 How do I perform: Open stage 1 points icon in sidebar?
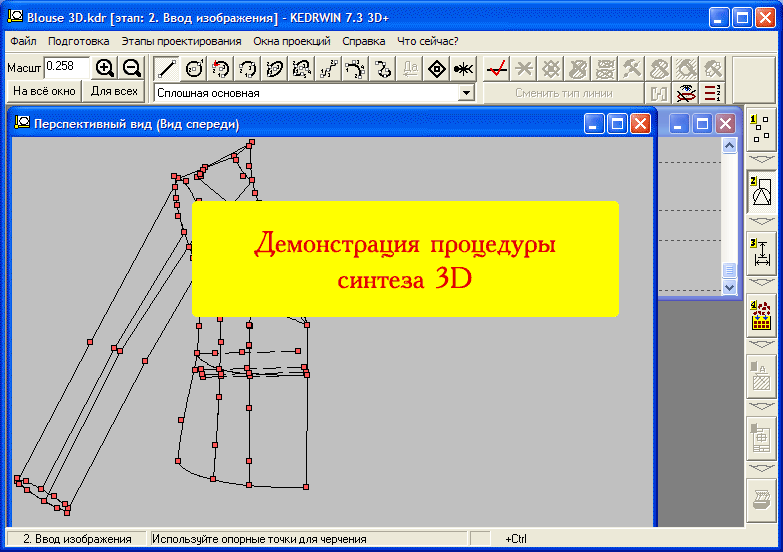761,129
